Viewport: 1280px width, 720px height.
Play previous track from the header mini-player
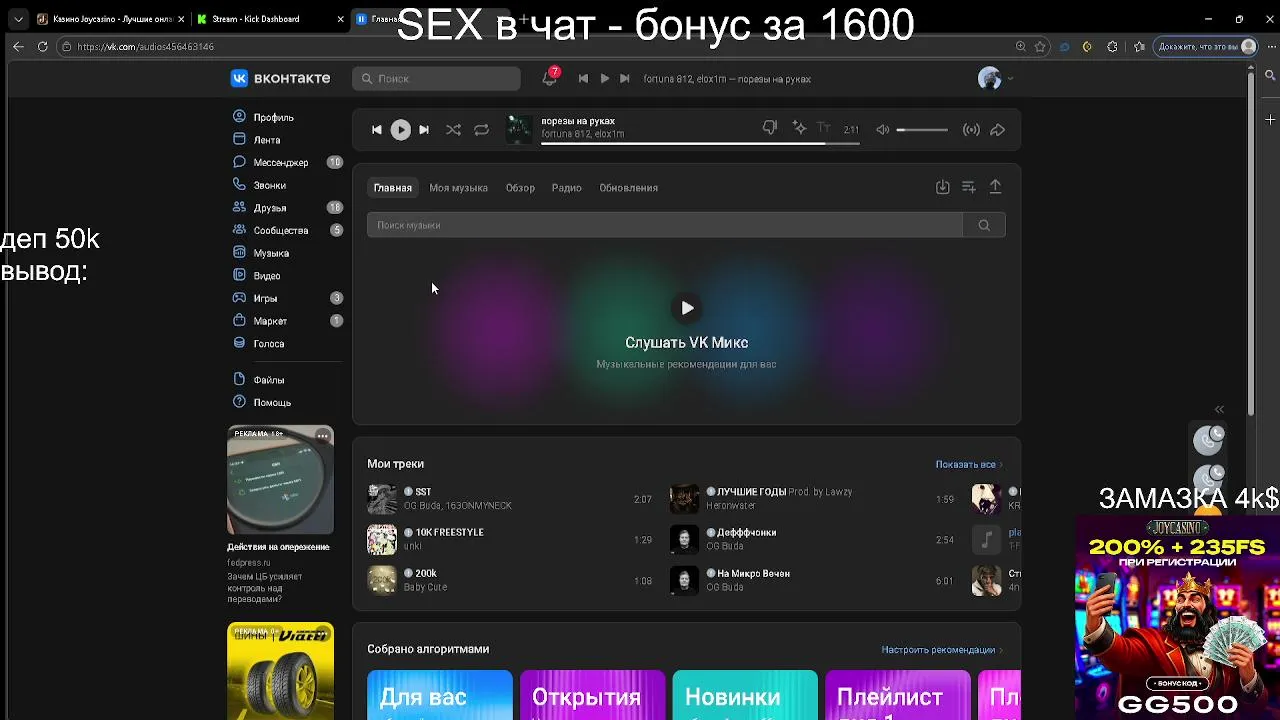[x=583, y=78]
